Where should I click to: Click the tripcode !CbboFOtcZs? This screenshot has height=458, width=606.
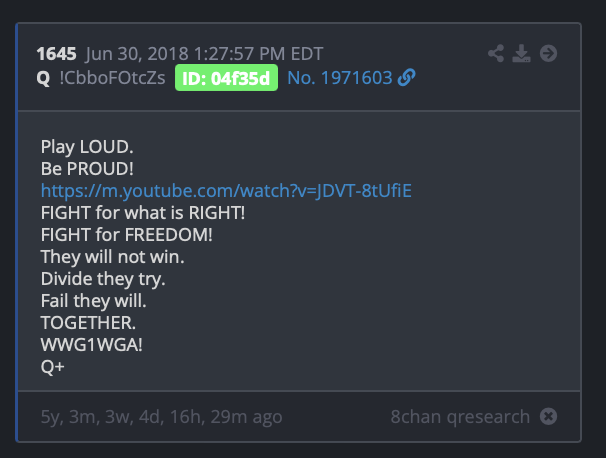112,78
